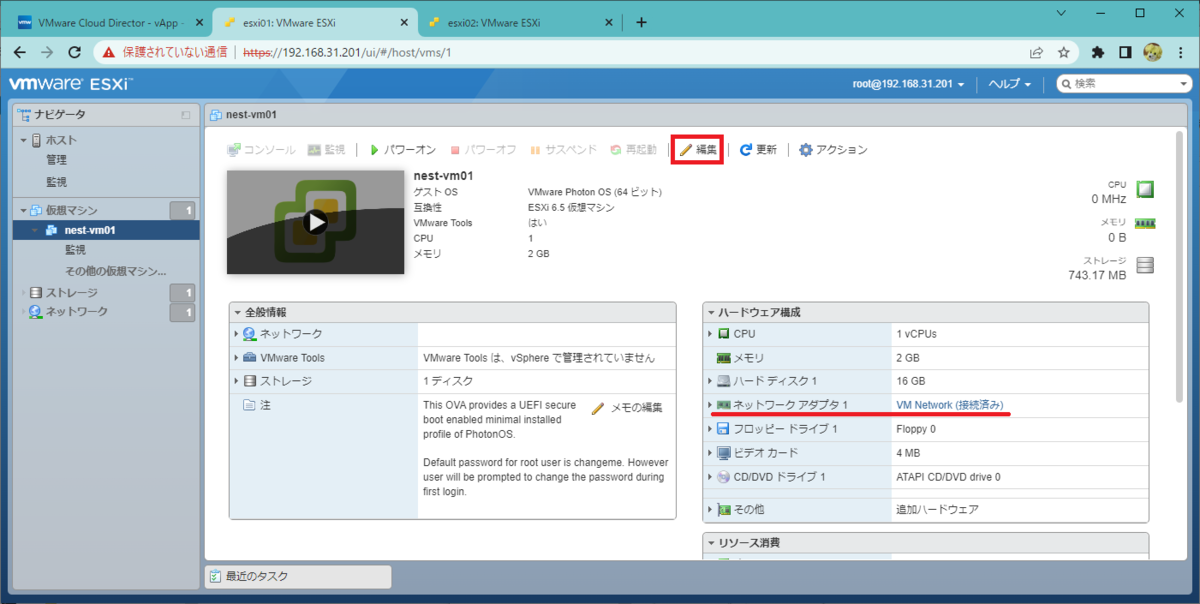Select 監視 under nest-vm01
Image resolution: width=1200 pixels, height=604 pixels.
[x=75, y=250]
